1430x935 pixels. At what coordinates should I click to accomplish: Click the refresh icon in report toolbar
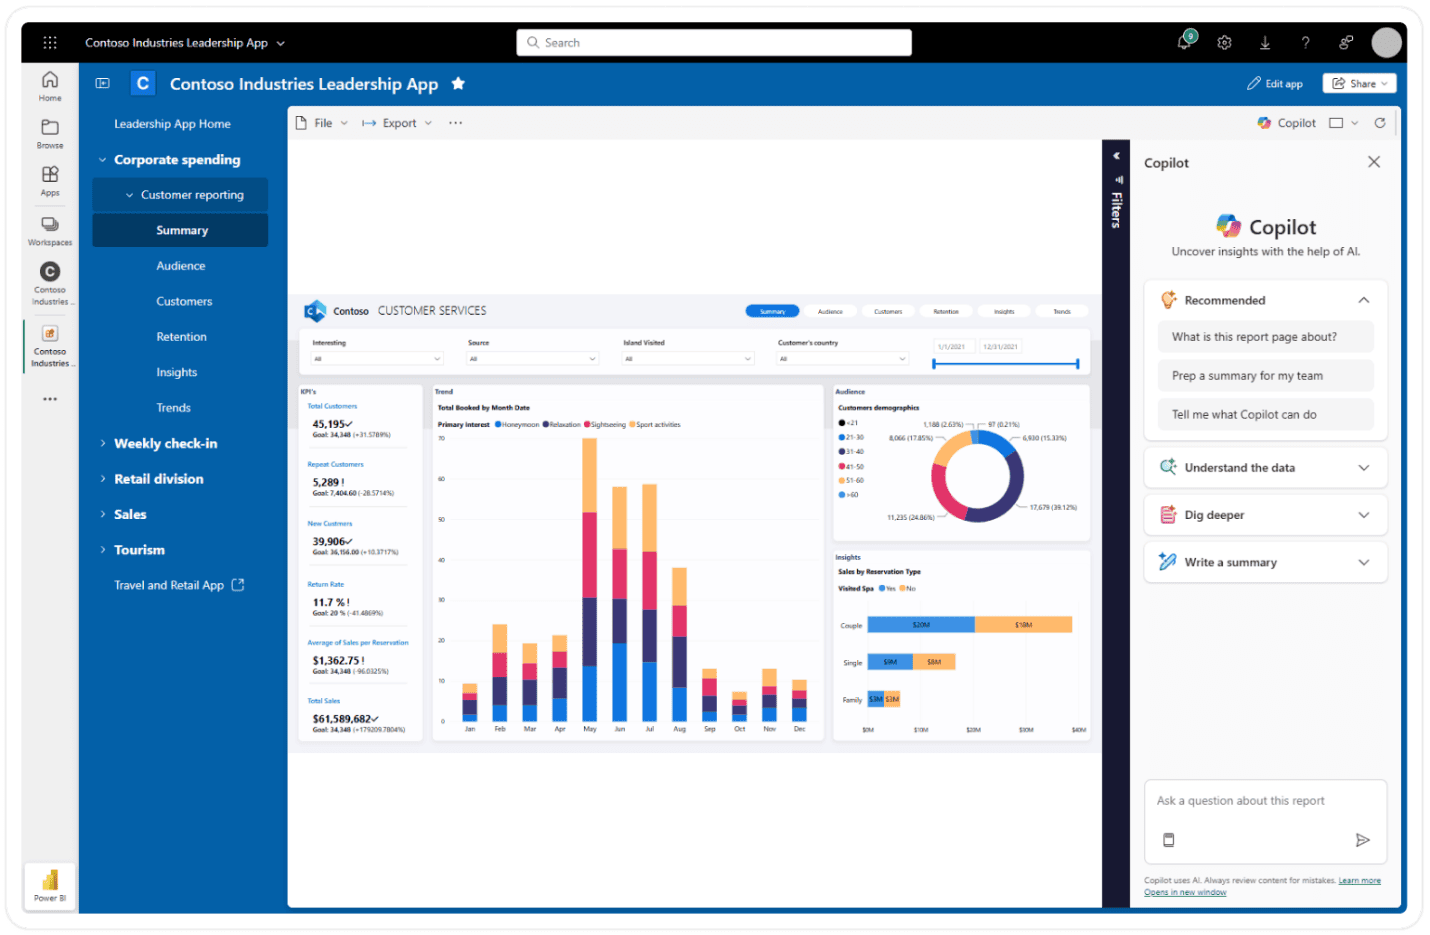[x=1380, y=123]
